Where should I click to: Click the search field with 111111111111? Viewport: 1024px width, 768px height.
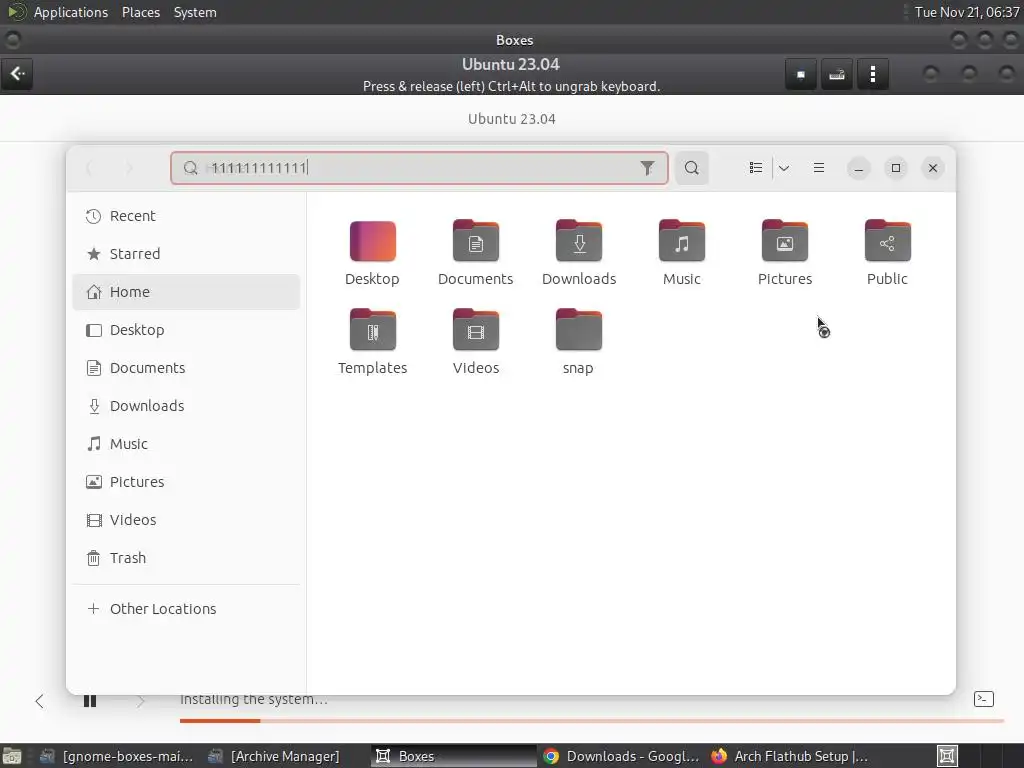(419, 168)
